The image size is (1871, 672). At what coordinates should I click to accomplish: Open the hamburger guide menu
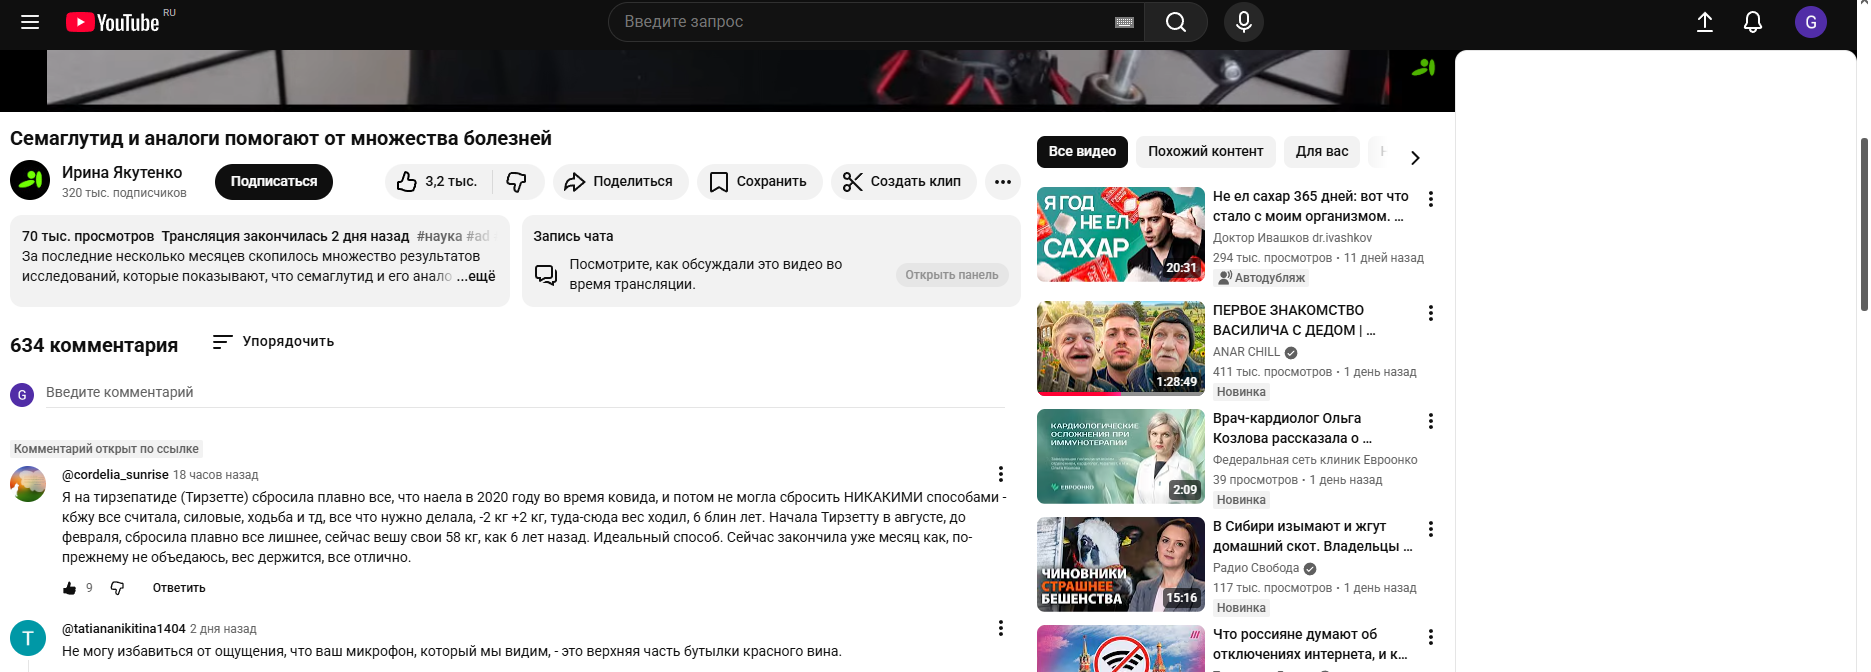pyautogui.click(x=30, y=22)
